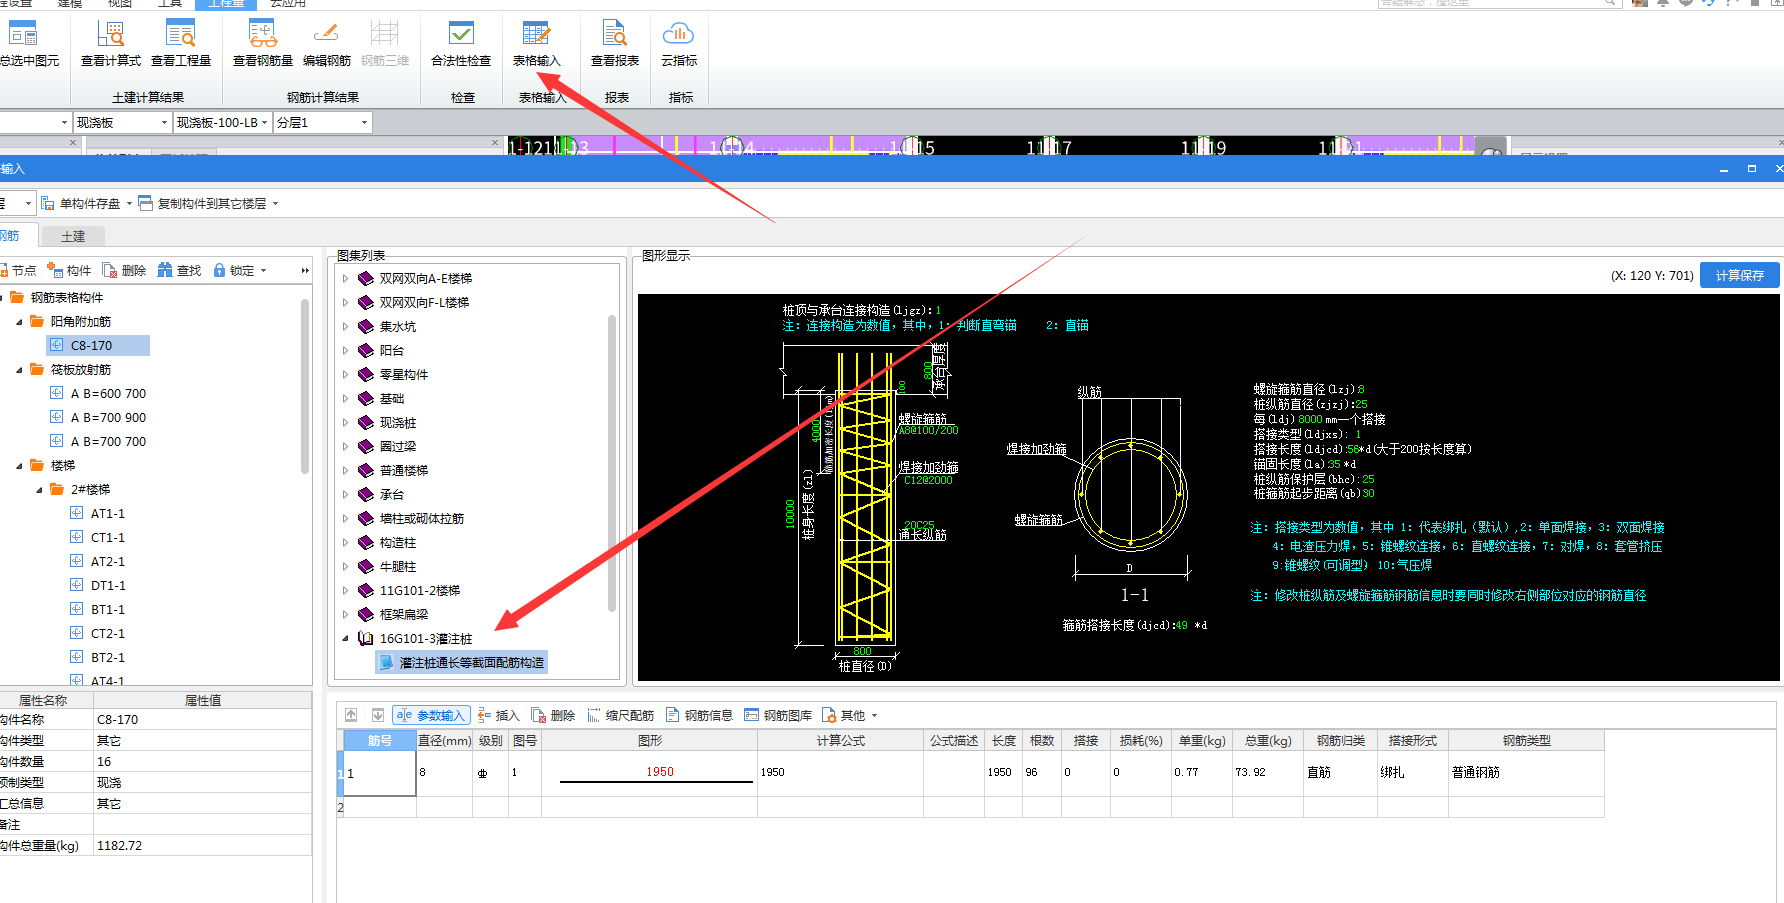Click the 节点 toolbar button

[x=19, y=271]
